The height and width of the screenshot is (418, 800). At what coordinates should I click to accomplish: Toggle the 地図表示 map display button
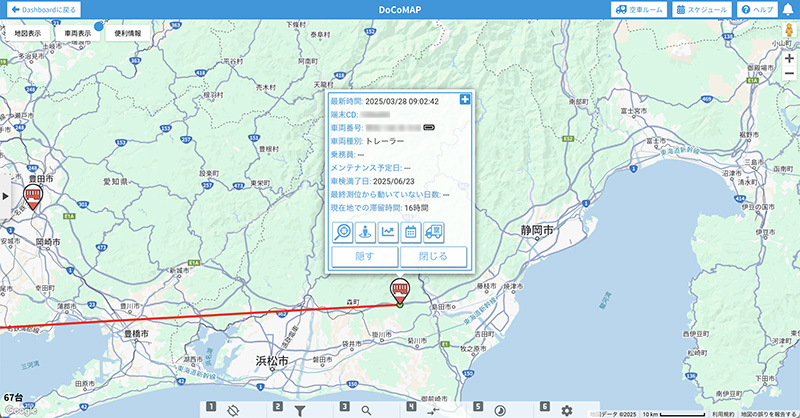[29, 33]
